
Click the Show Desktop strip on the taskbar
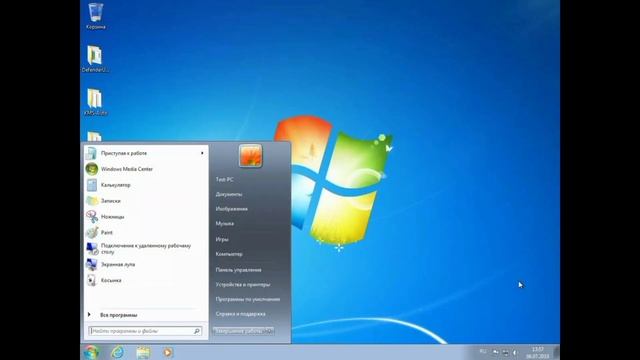click(556, 352)
